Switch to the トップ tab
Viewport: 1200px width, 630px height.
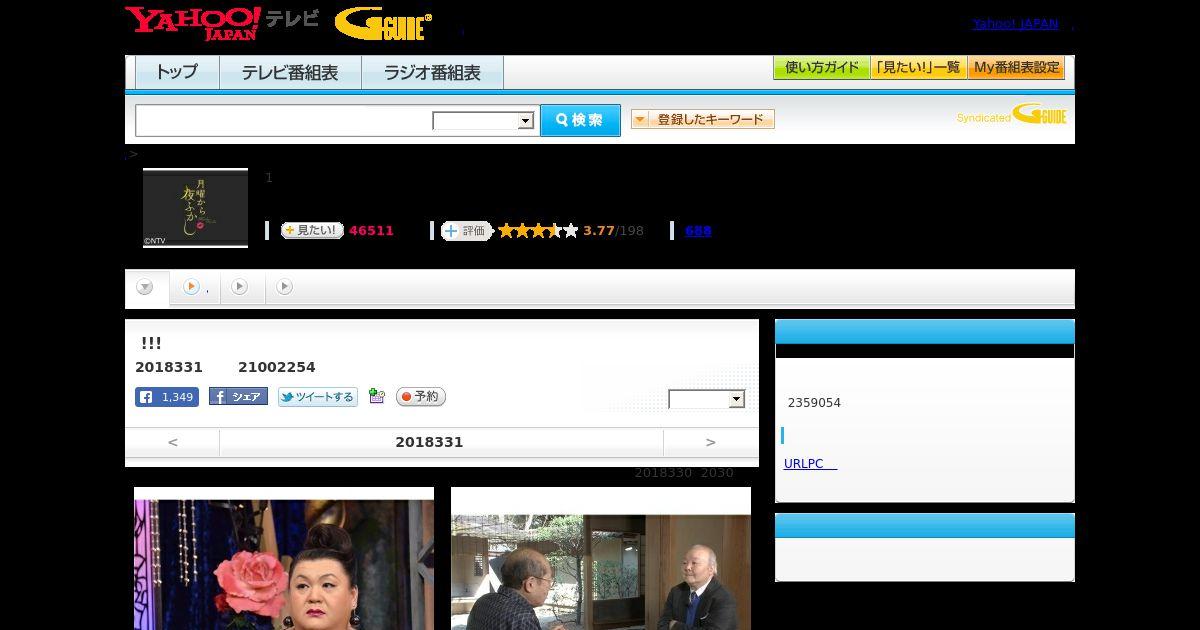coord(177,72)
